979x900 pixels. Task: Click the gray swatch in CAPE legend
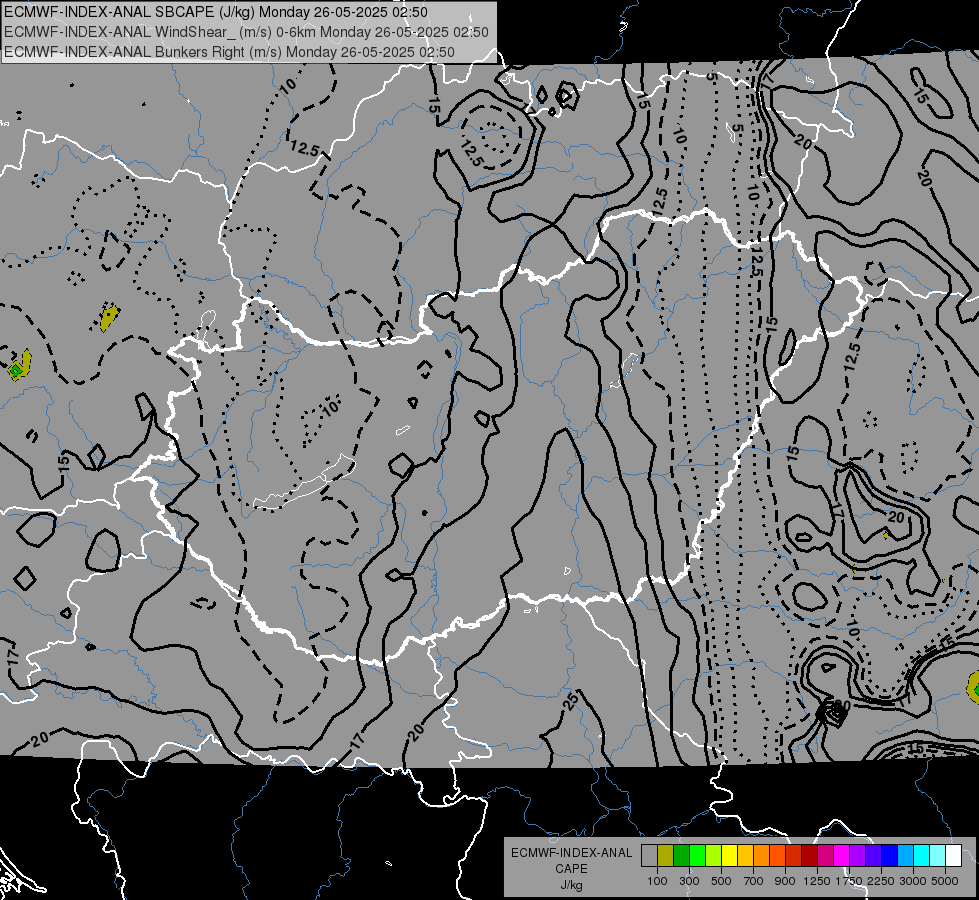[649, 855]
